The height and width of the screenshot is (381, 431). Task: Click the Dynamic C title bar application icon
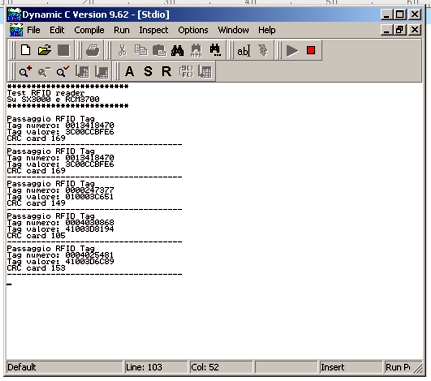[x=14, y=15]
